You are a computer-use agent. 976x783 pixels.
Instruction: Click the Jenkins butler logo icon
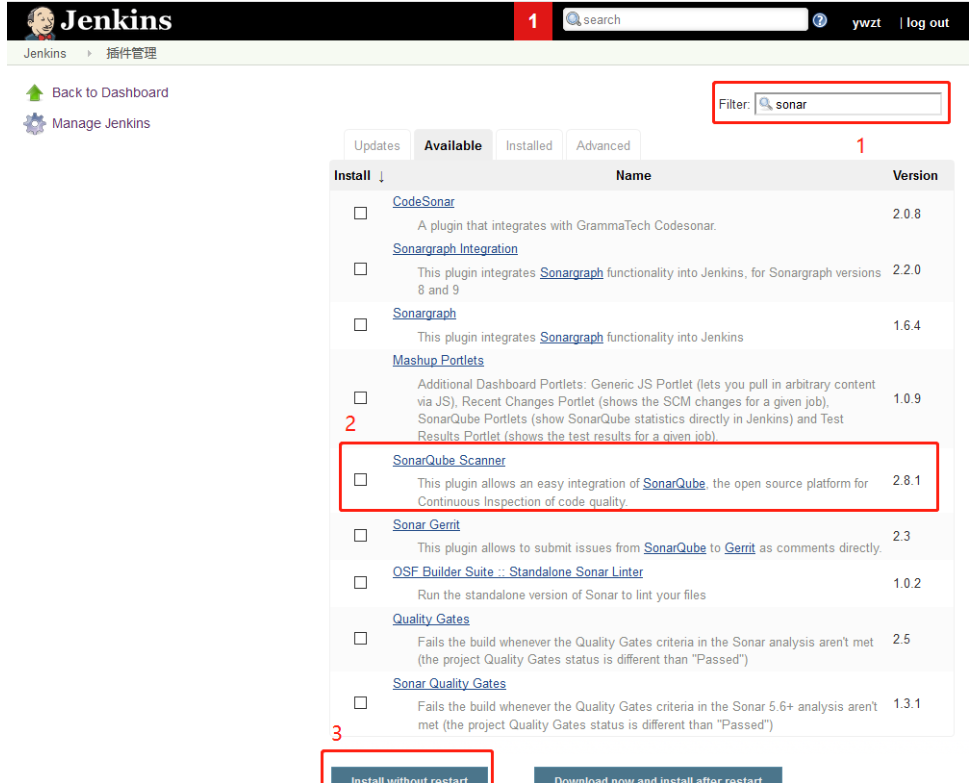[41, 22]
